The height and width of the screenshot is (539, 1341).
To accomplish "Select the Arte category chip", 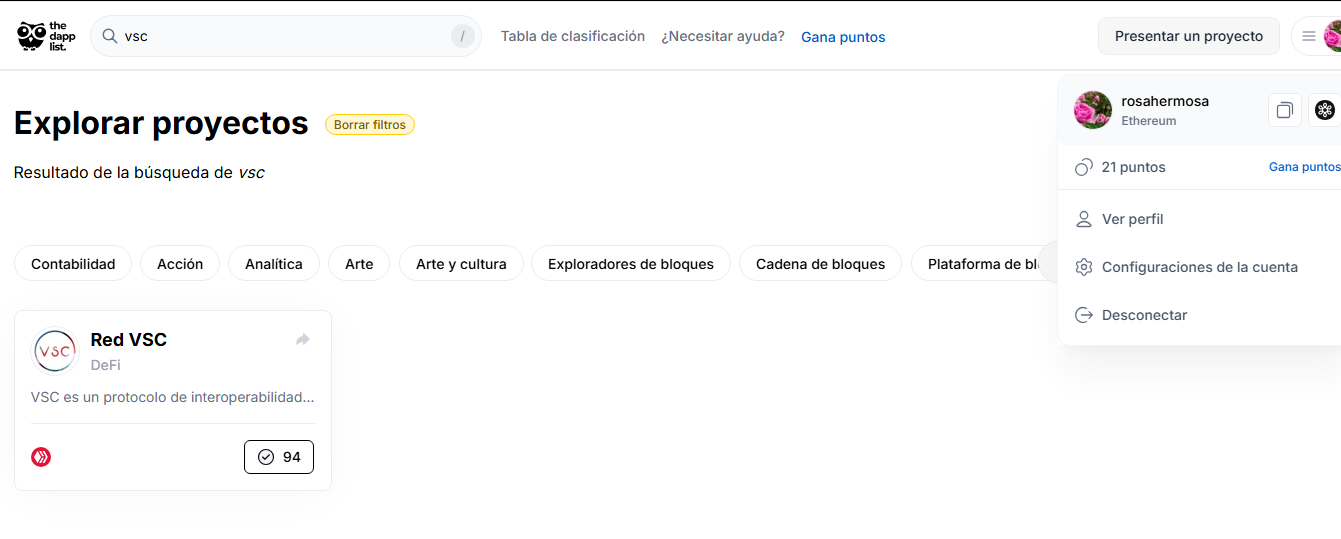I will pos(359,264).
